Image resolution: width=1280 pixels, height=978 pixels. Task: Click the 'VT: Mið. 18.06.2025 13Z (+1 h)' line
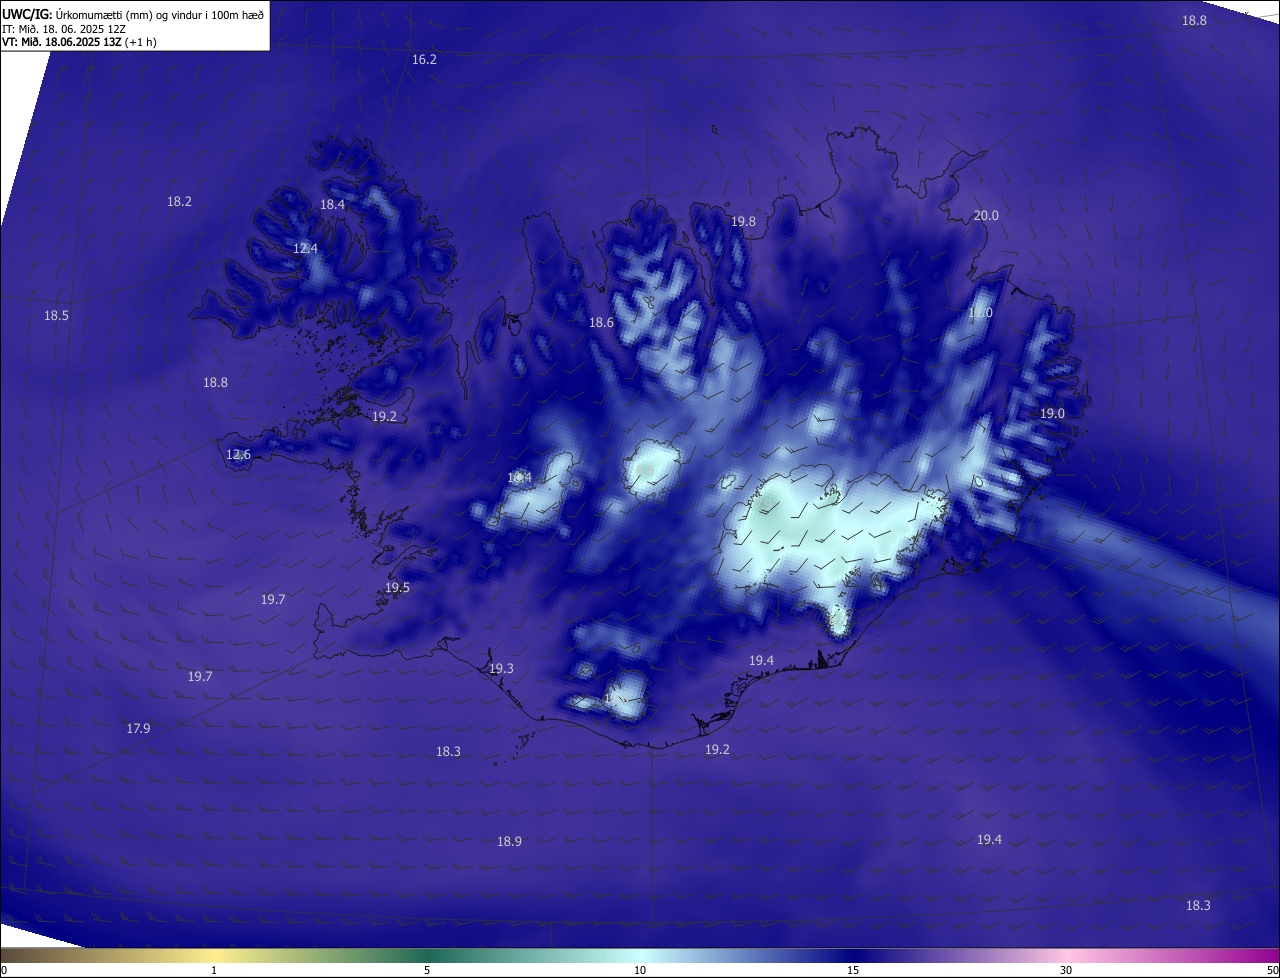pyautogui.click(x=79, y=42)
